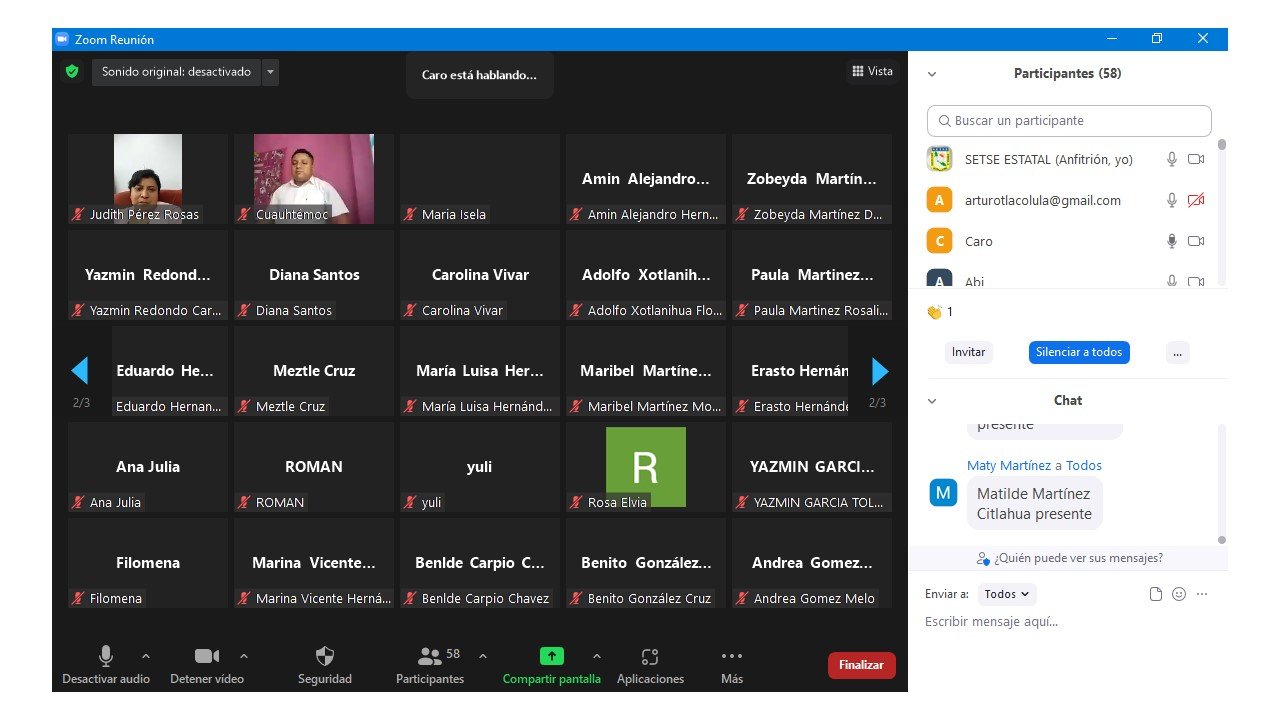The width and height of the screenshot is (1280, 720).
Task: Open the Security shield options
Action: coord(325,657)
